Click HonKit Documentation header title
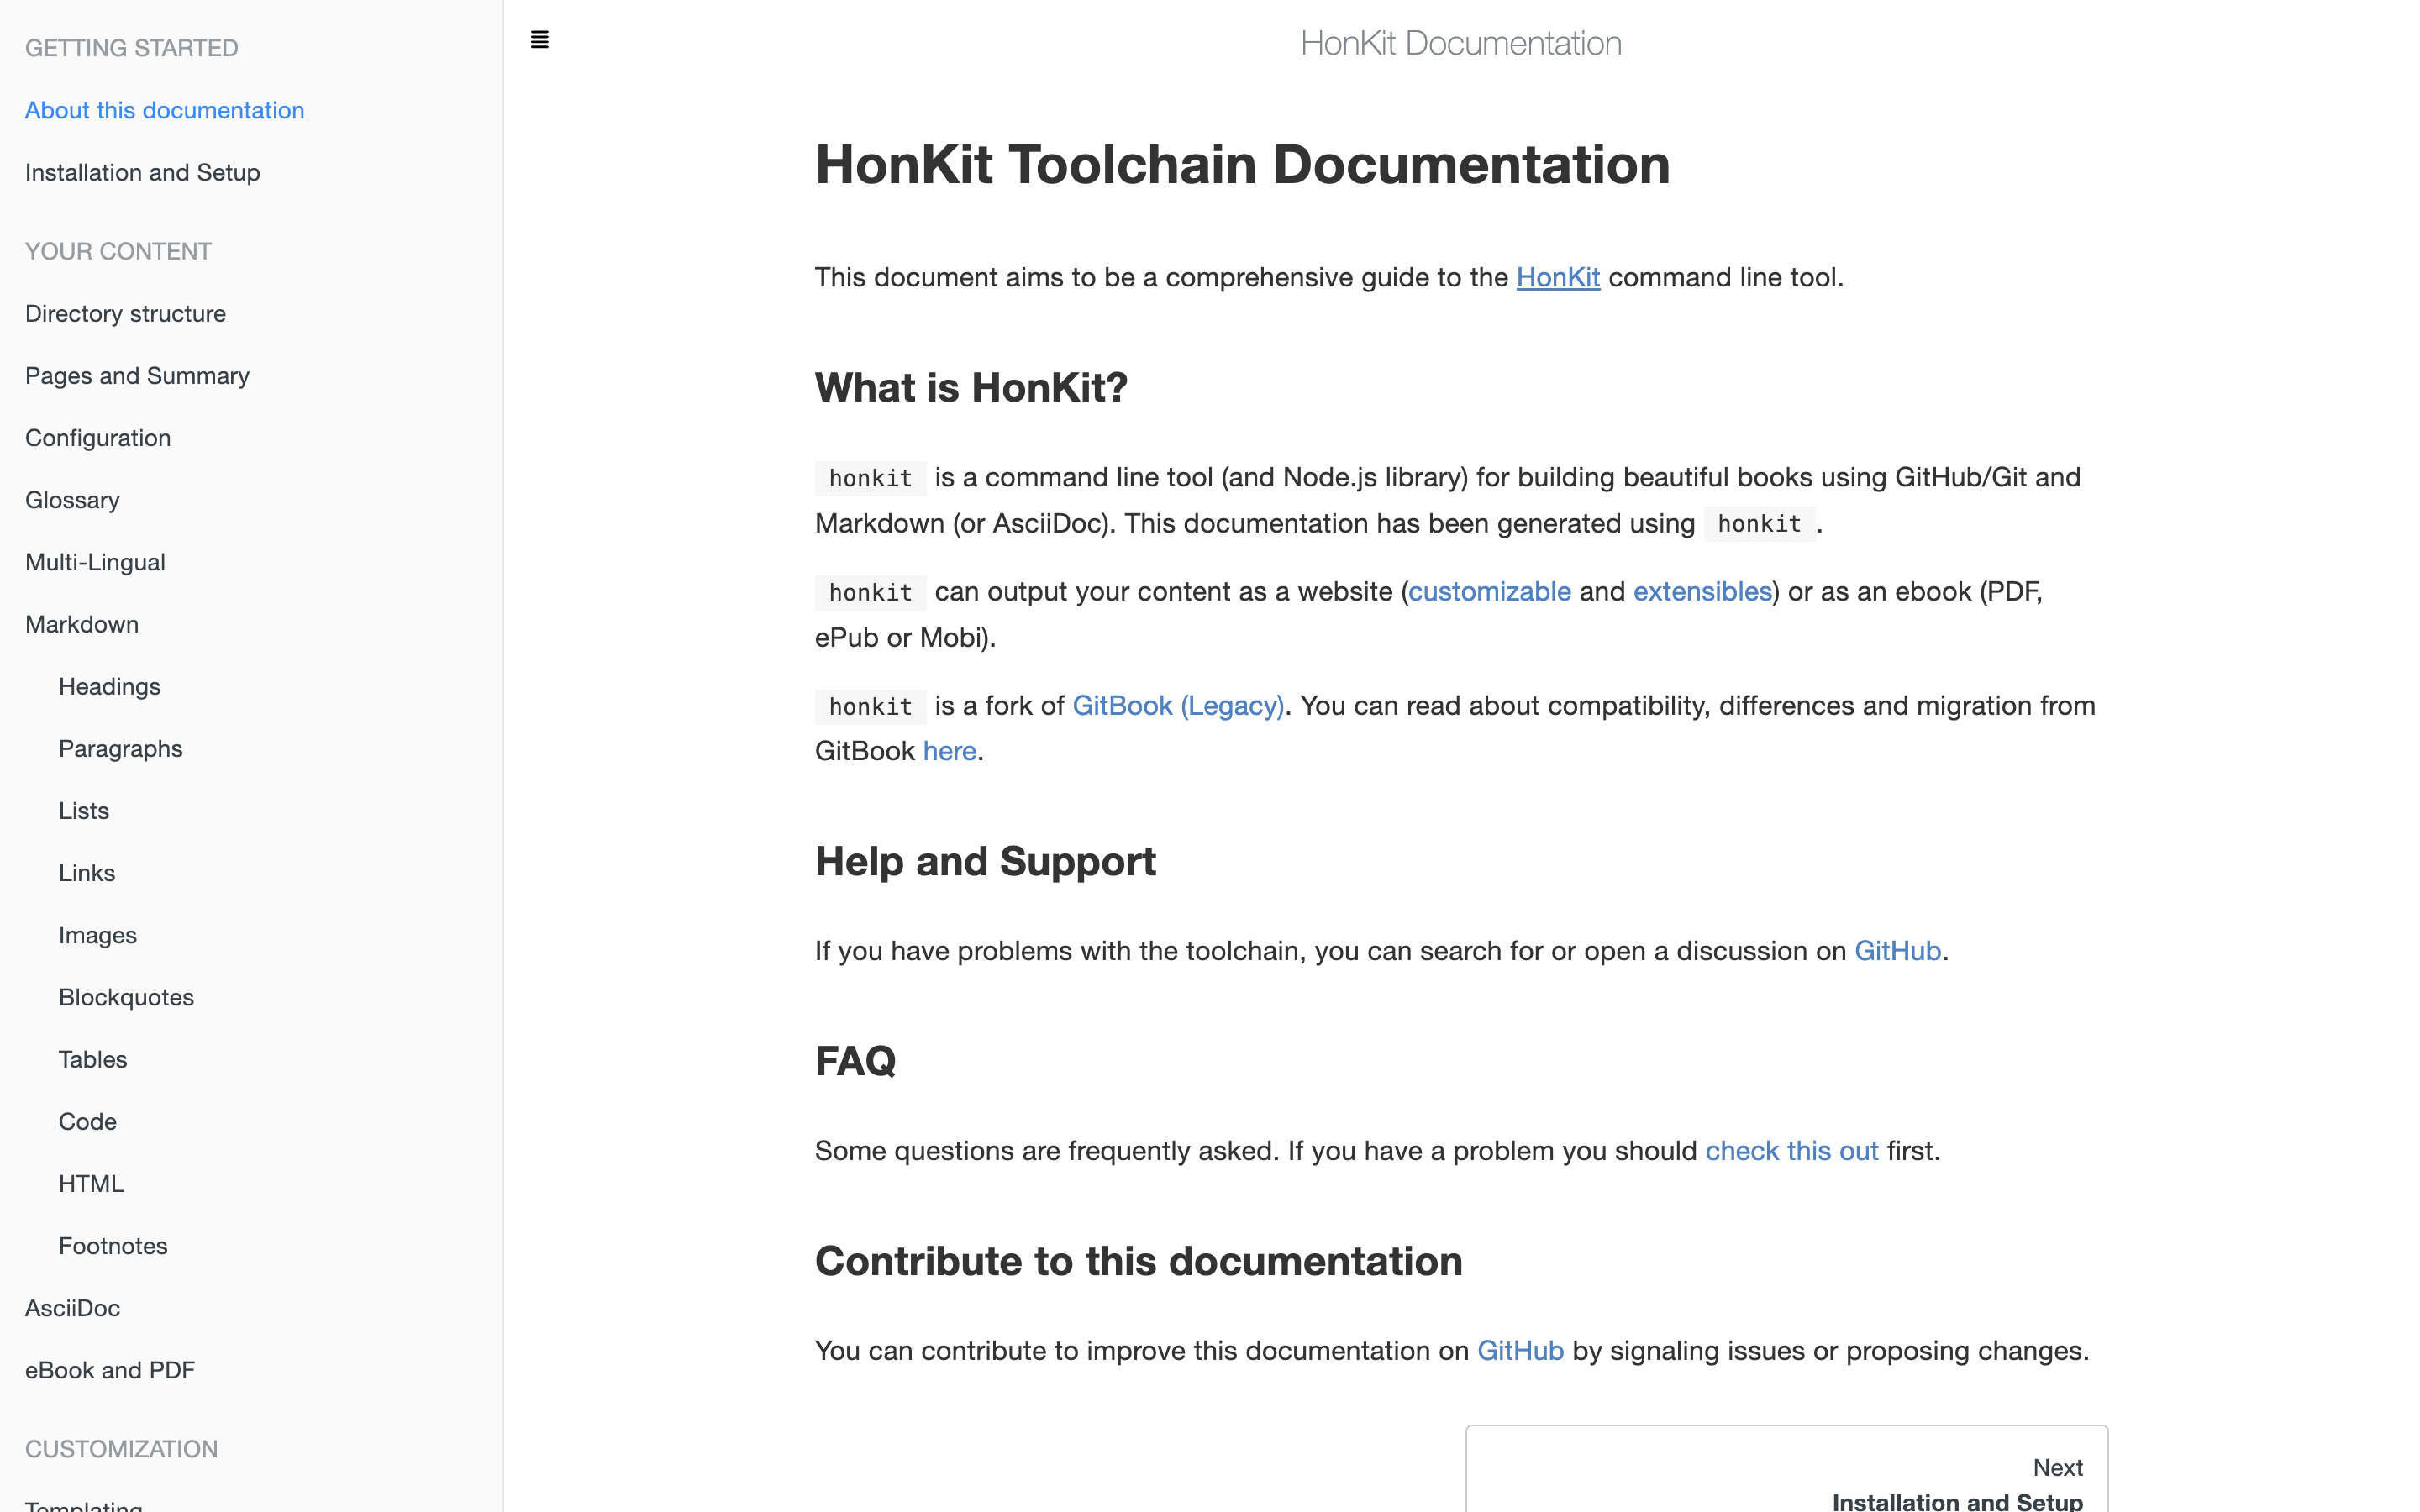Screen dimensions: 2420x1512 [x=1461, y=43]
